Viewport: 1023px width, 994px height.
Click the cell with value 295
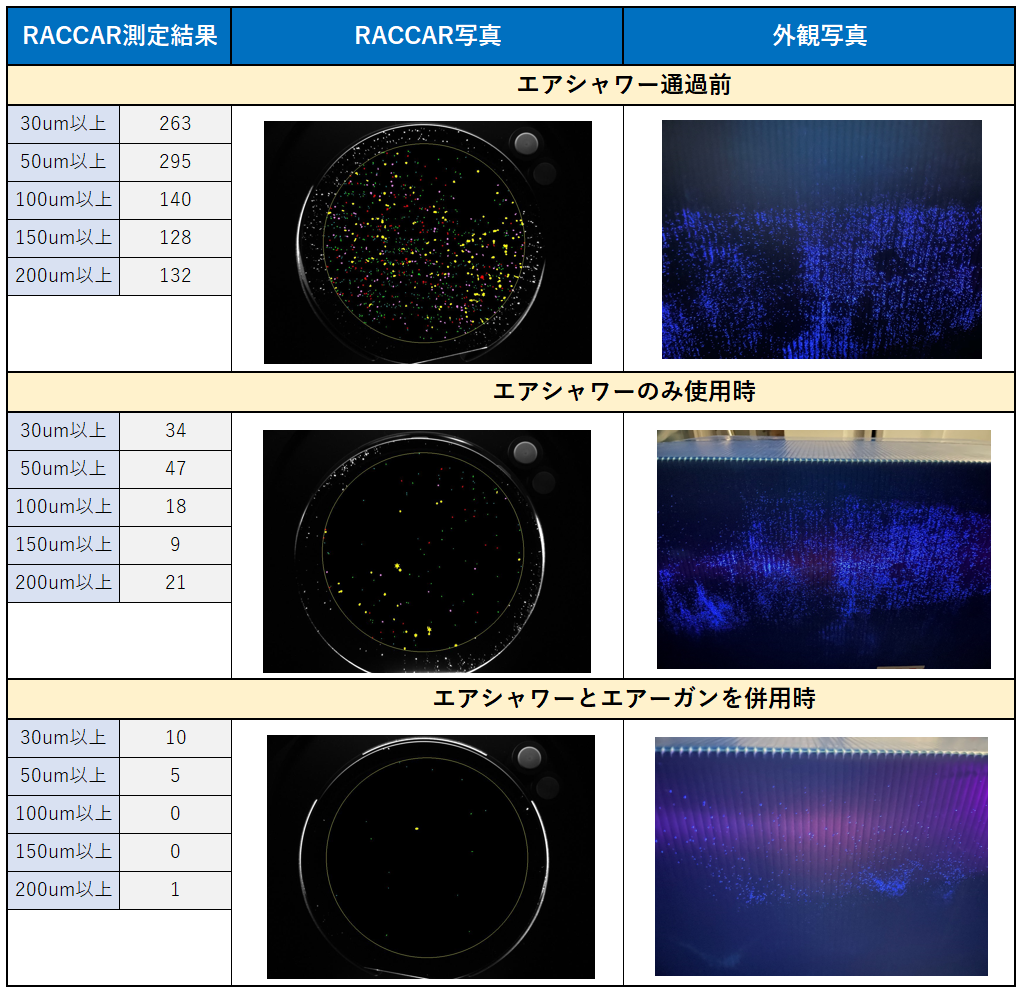(x=175, y=162)
